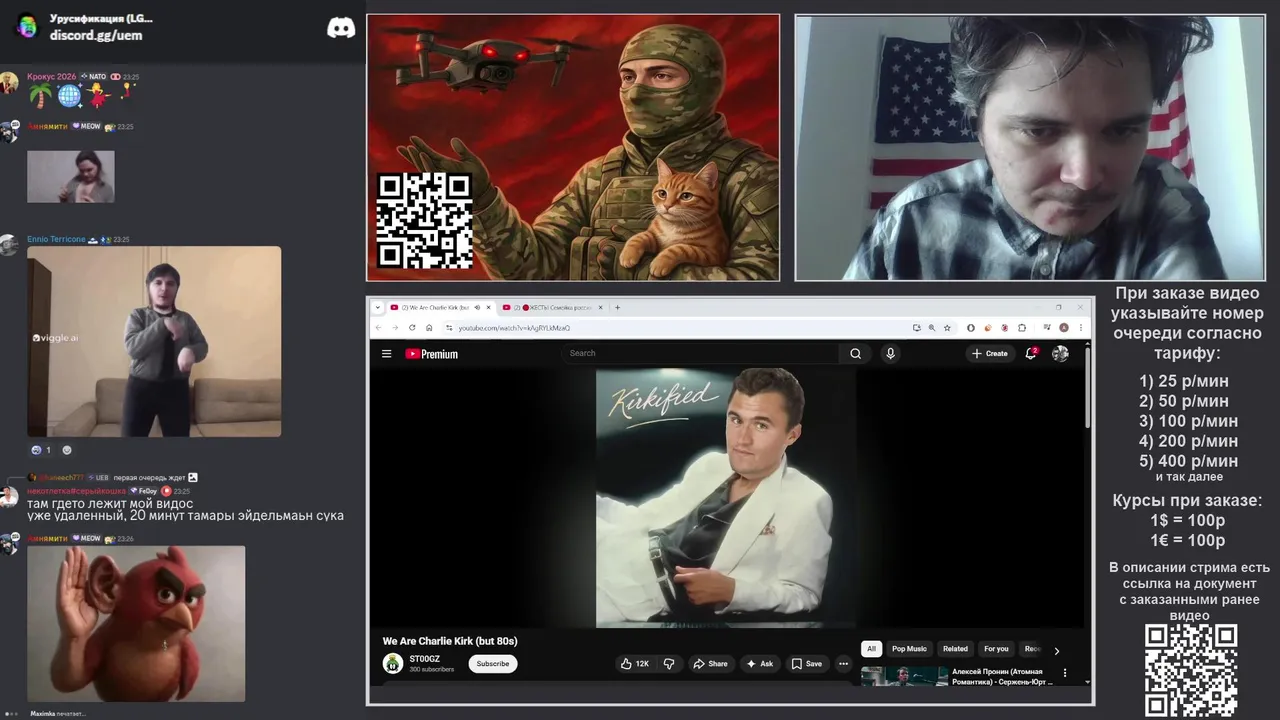Open YouTube account avatar menu
1280x720 pixels.
[1060, 353]
